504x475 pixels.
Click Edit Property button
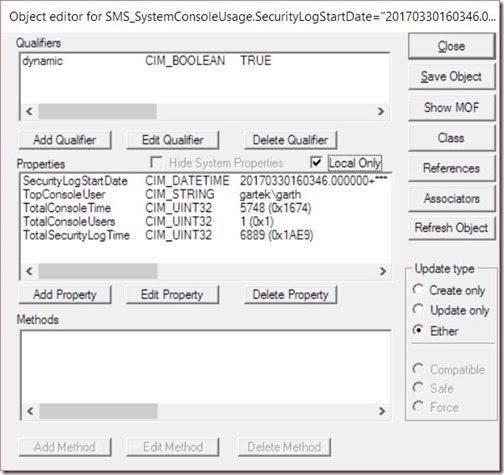tap(172, 295)
